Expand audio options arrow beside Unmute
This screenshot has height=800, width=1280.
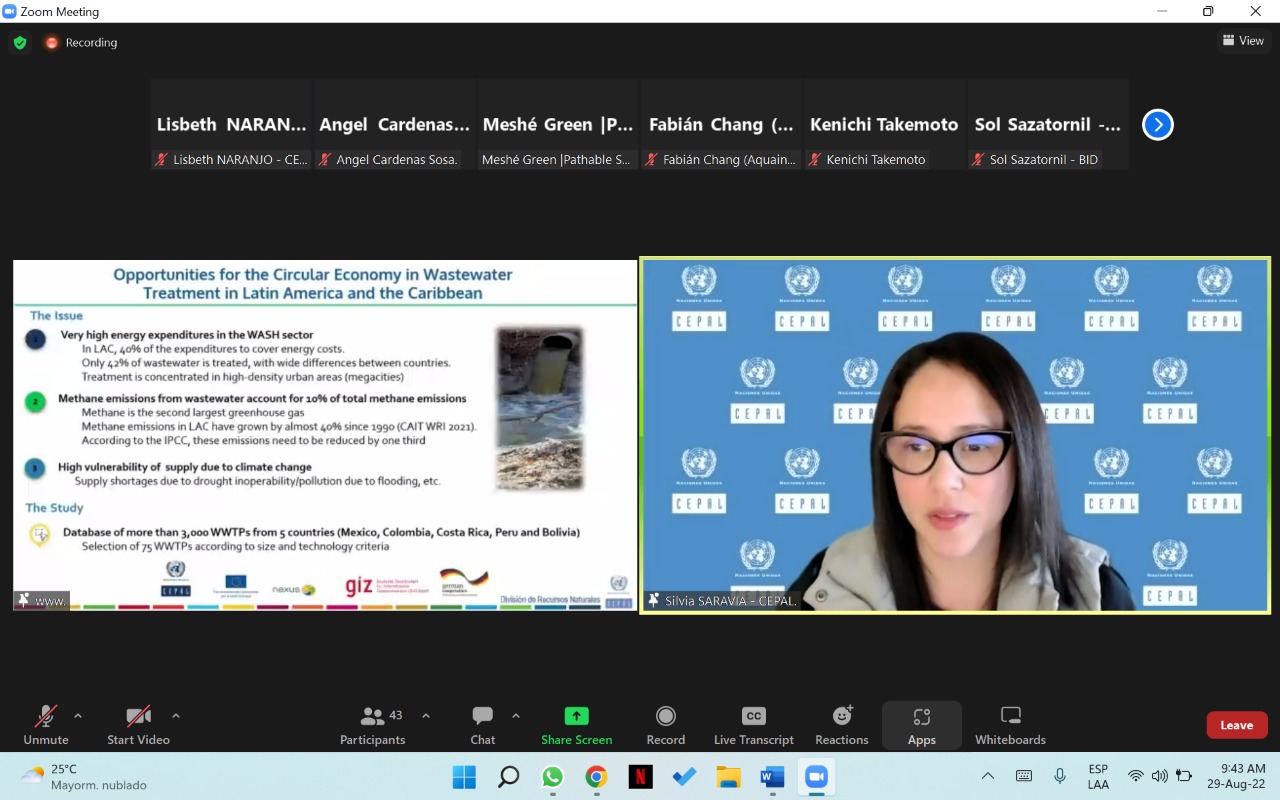click(x=78, y=716)
